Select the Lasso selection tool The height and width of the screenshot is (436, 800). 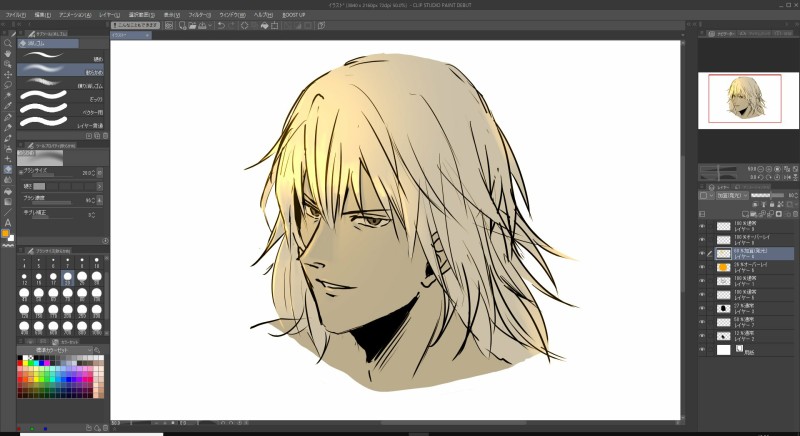pos(8,85)
